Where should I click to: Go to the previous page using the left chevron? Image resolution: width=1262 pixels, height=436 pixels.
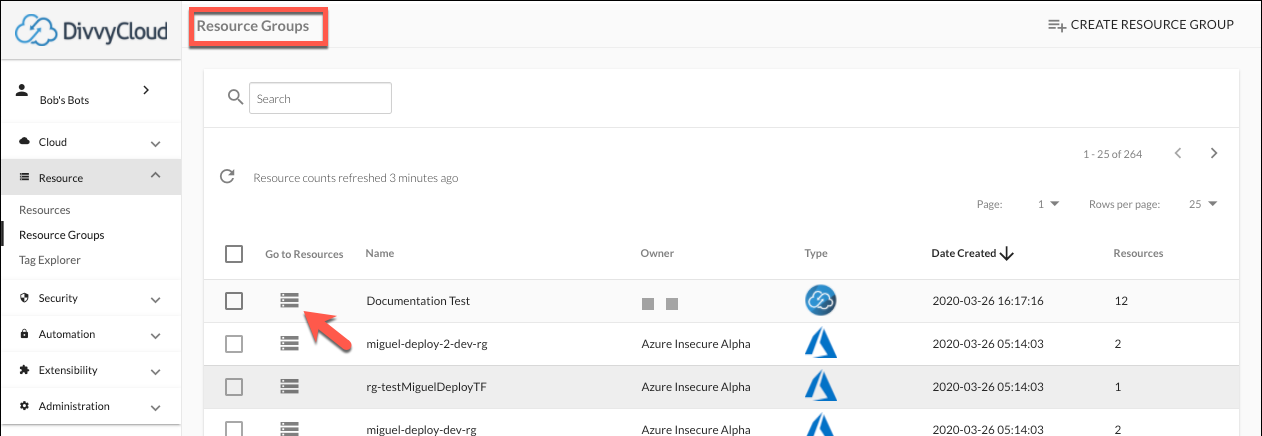tap(1178, 153)
